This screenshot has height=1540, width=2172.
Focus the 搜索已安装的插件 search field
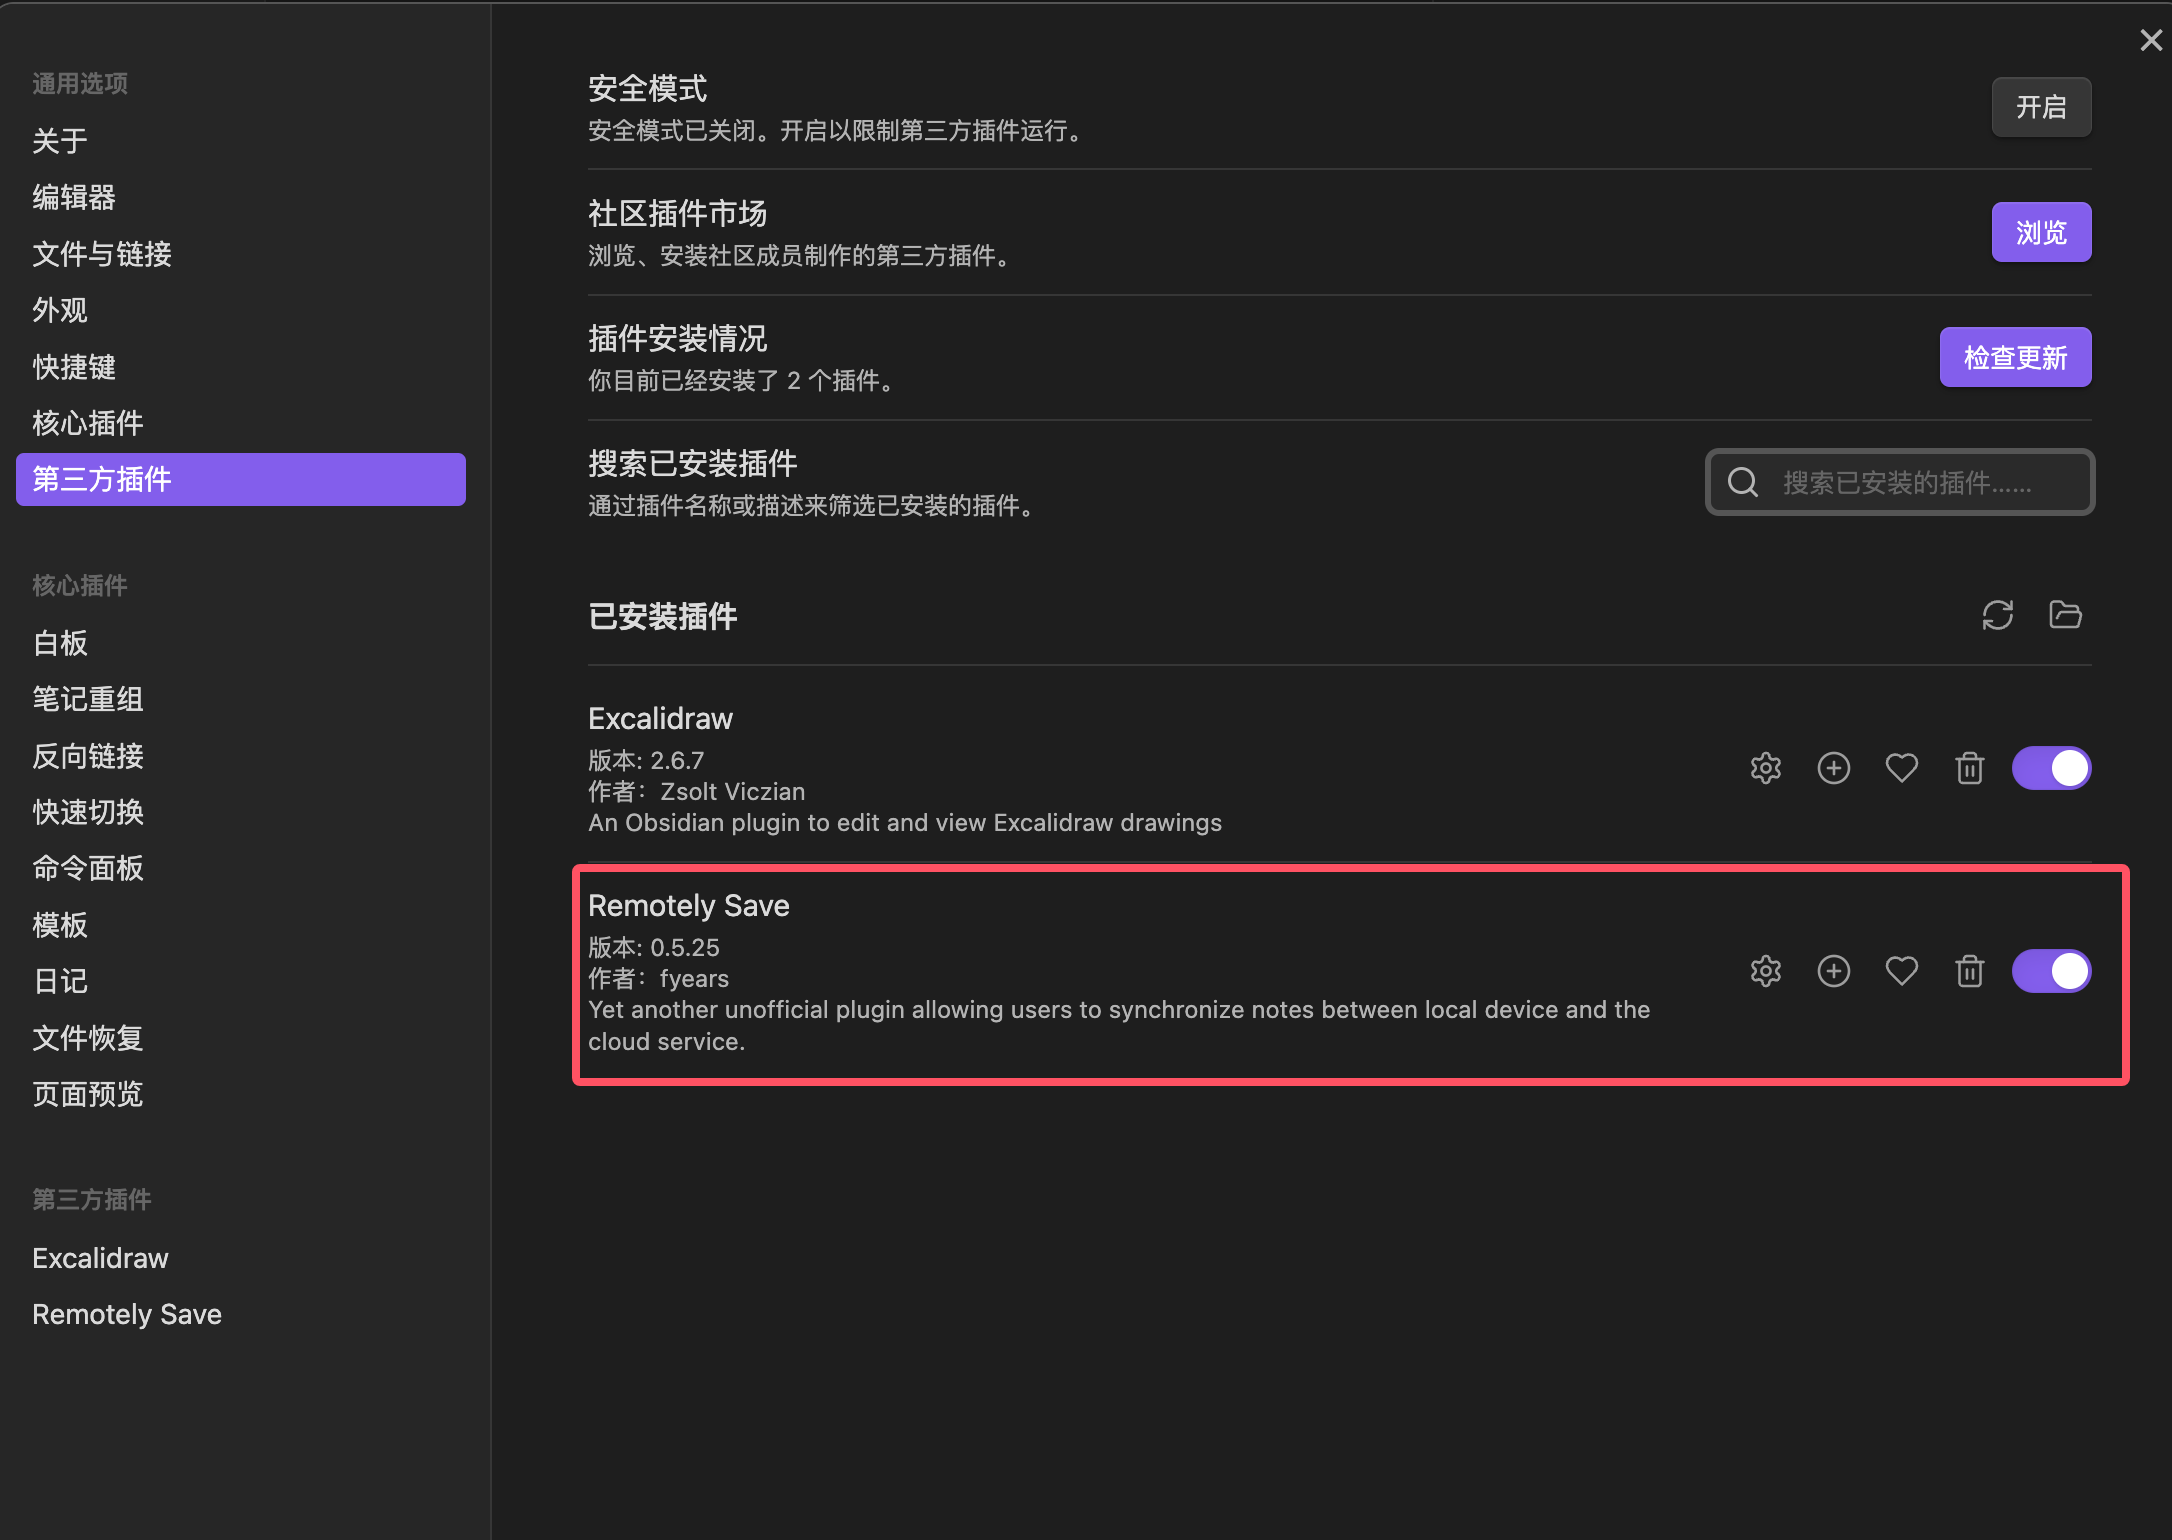click(1900, 482)
